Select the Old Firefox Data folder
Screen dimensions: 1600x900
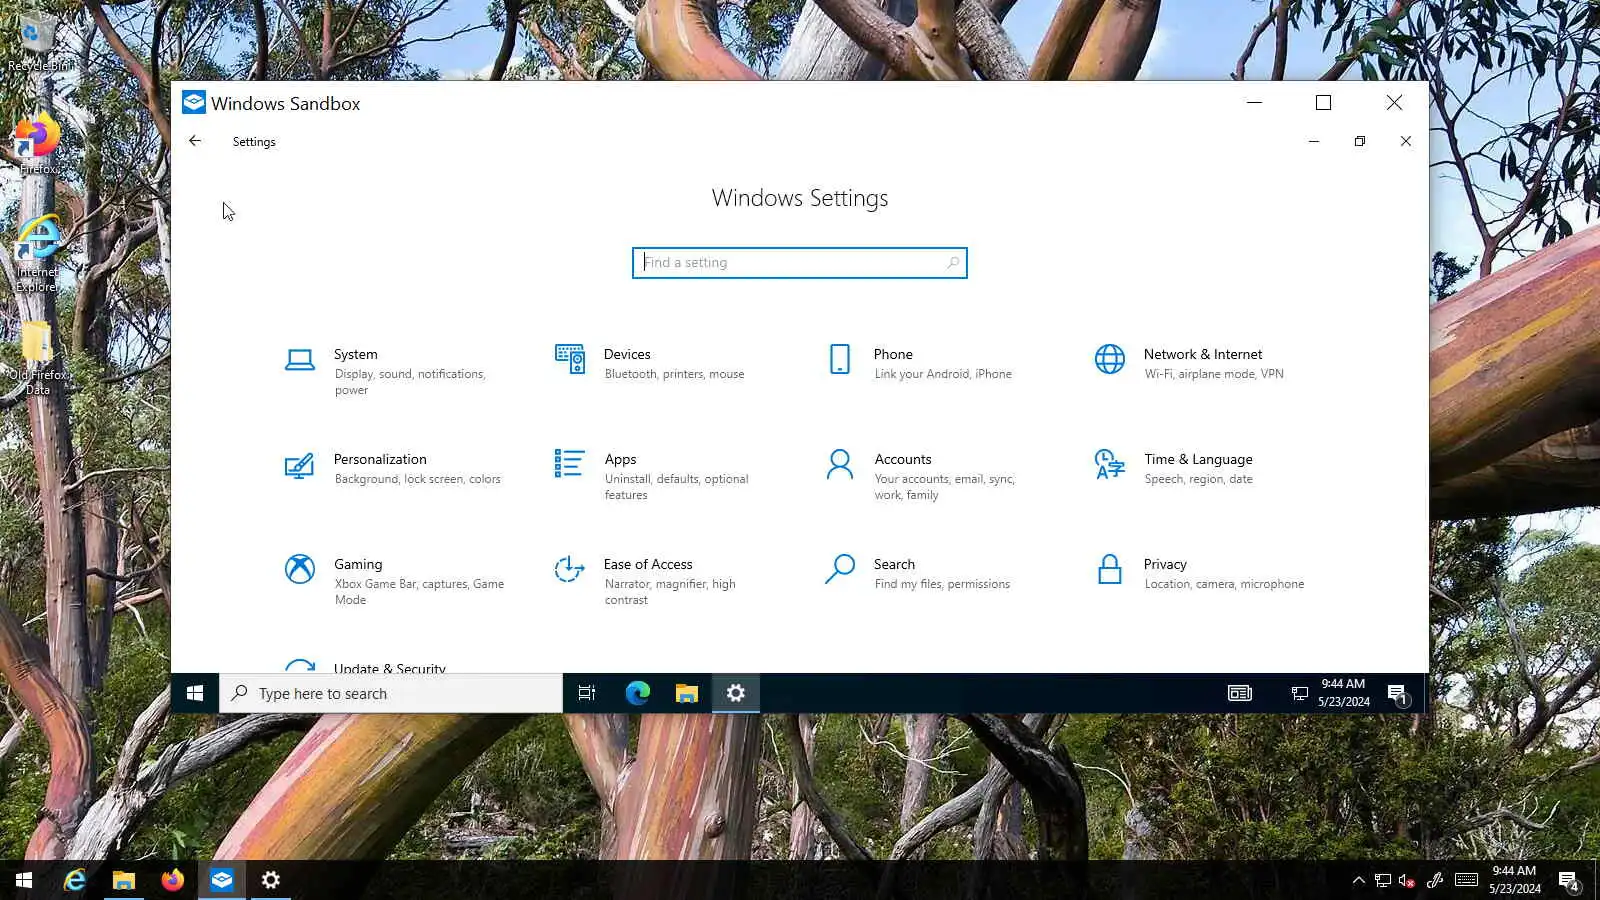point(38,358)
